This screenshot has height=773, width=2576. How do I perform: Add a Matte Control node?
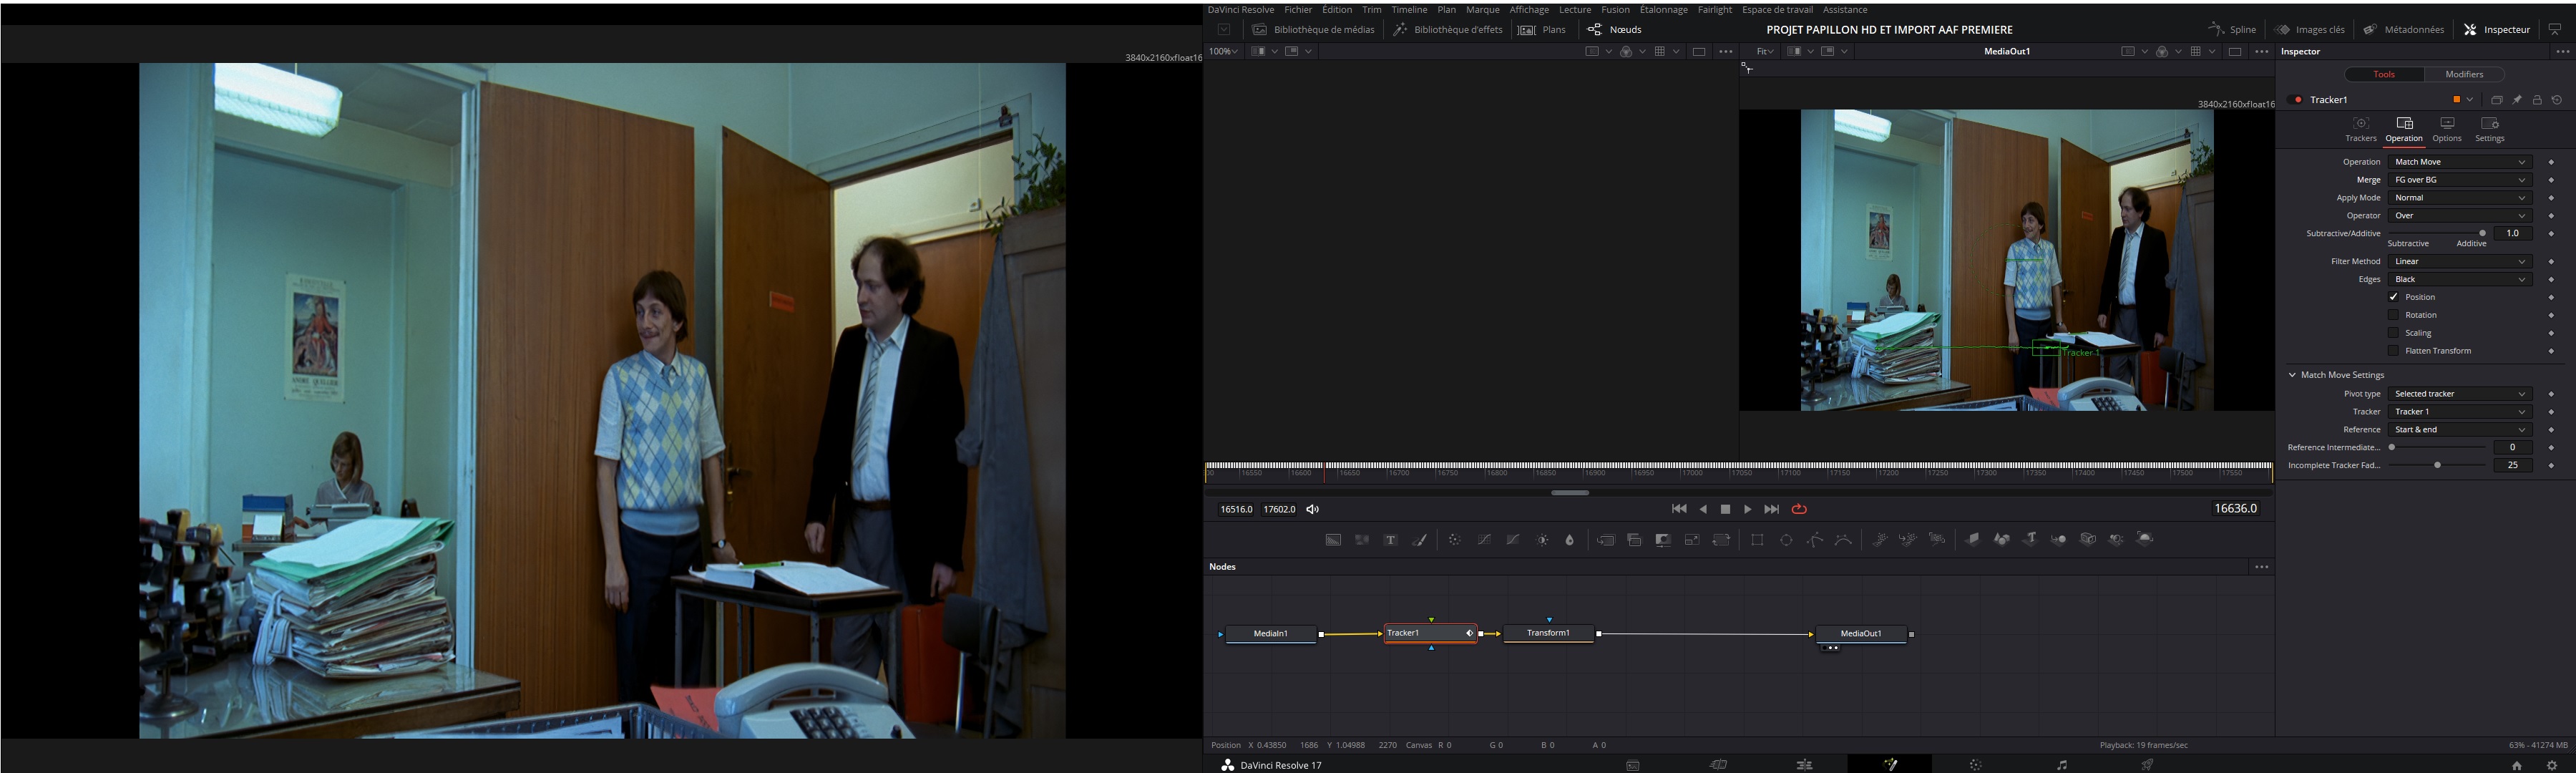coord(1663,540)
